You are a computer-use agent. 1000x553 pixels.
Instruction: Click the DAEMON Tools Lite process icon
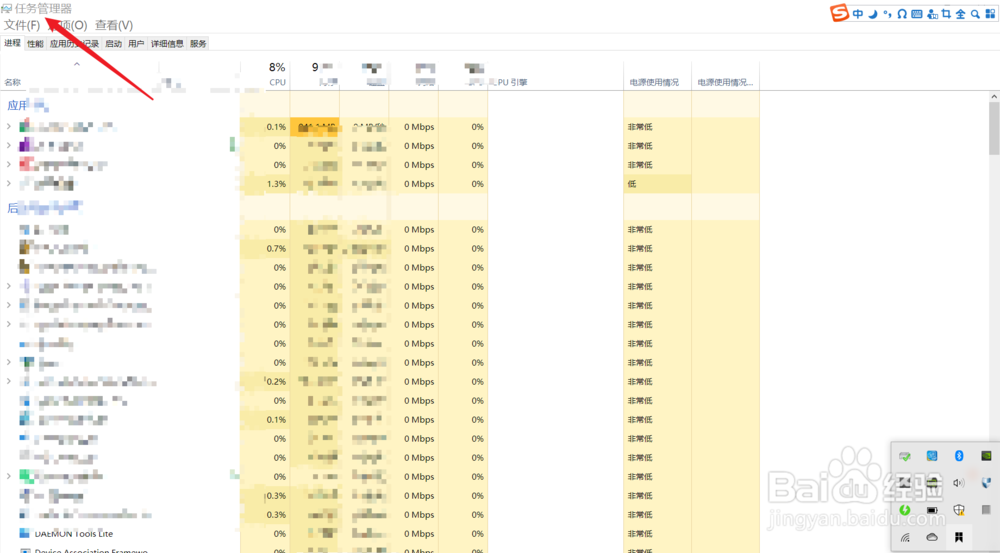coord(24,533)
